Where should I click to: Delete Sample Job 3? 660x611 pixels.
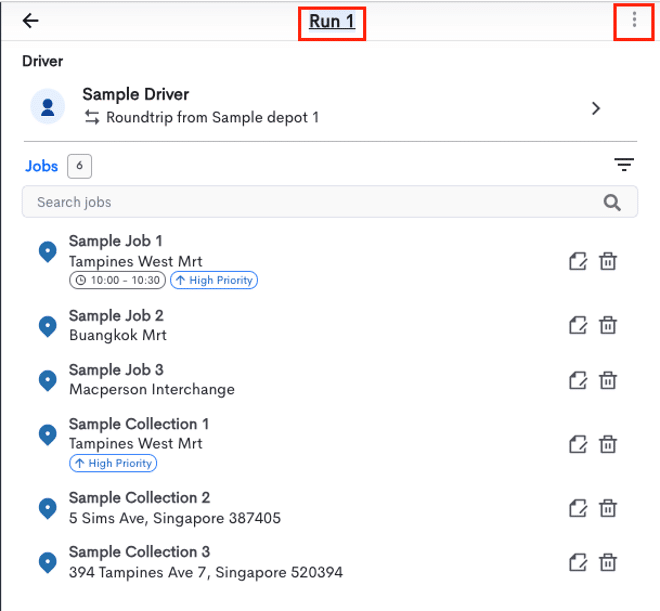coord(608,380)
